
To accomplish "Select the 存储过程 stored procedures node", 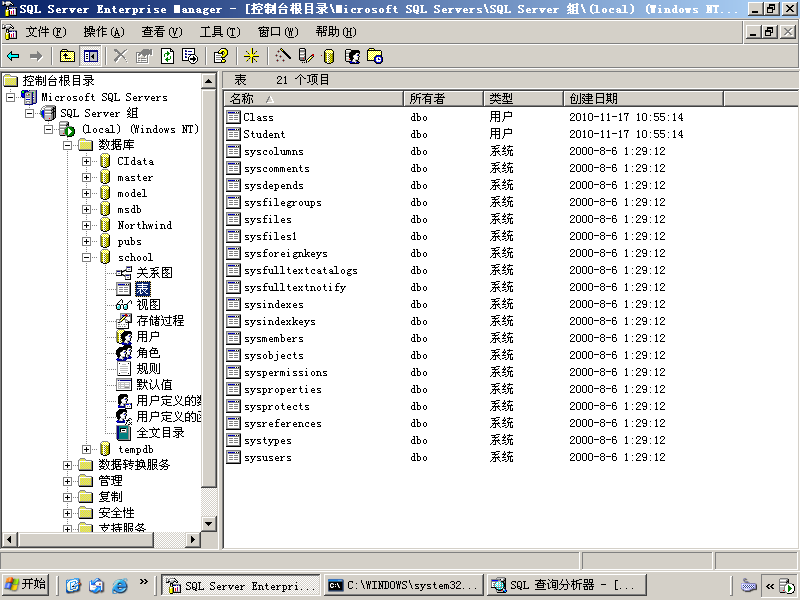I will point(160,321).
